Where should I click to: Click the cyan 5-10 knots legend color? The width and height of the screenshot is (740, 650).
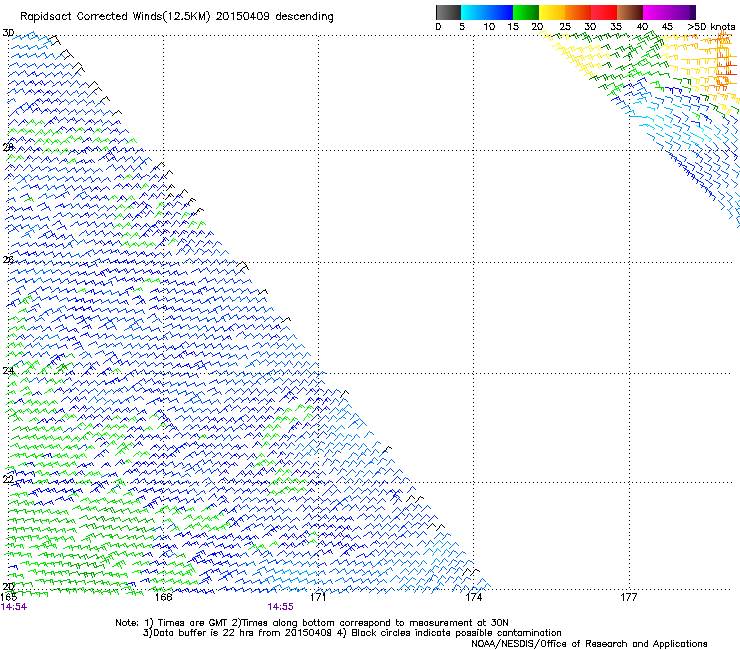pos(474,12)
